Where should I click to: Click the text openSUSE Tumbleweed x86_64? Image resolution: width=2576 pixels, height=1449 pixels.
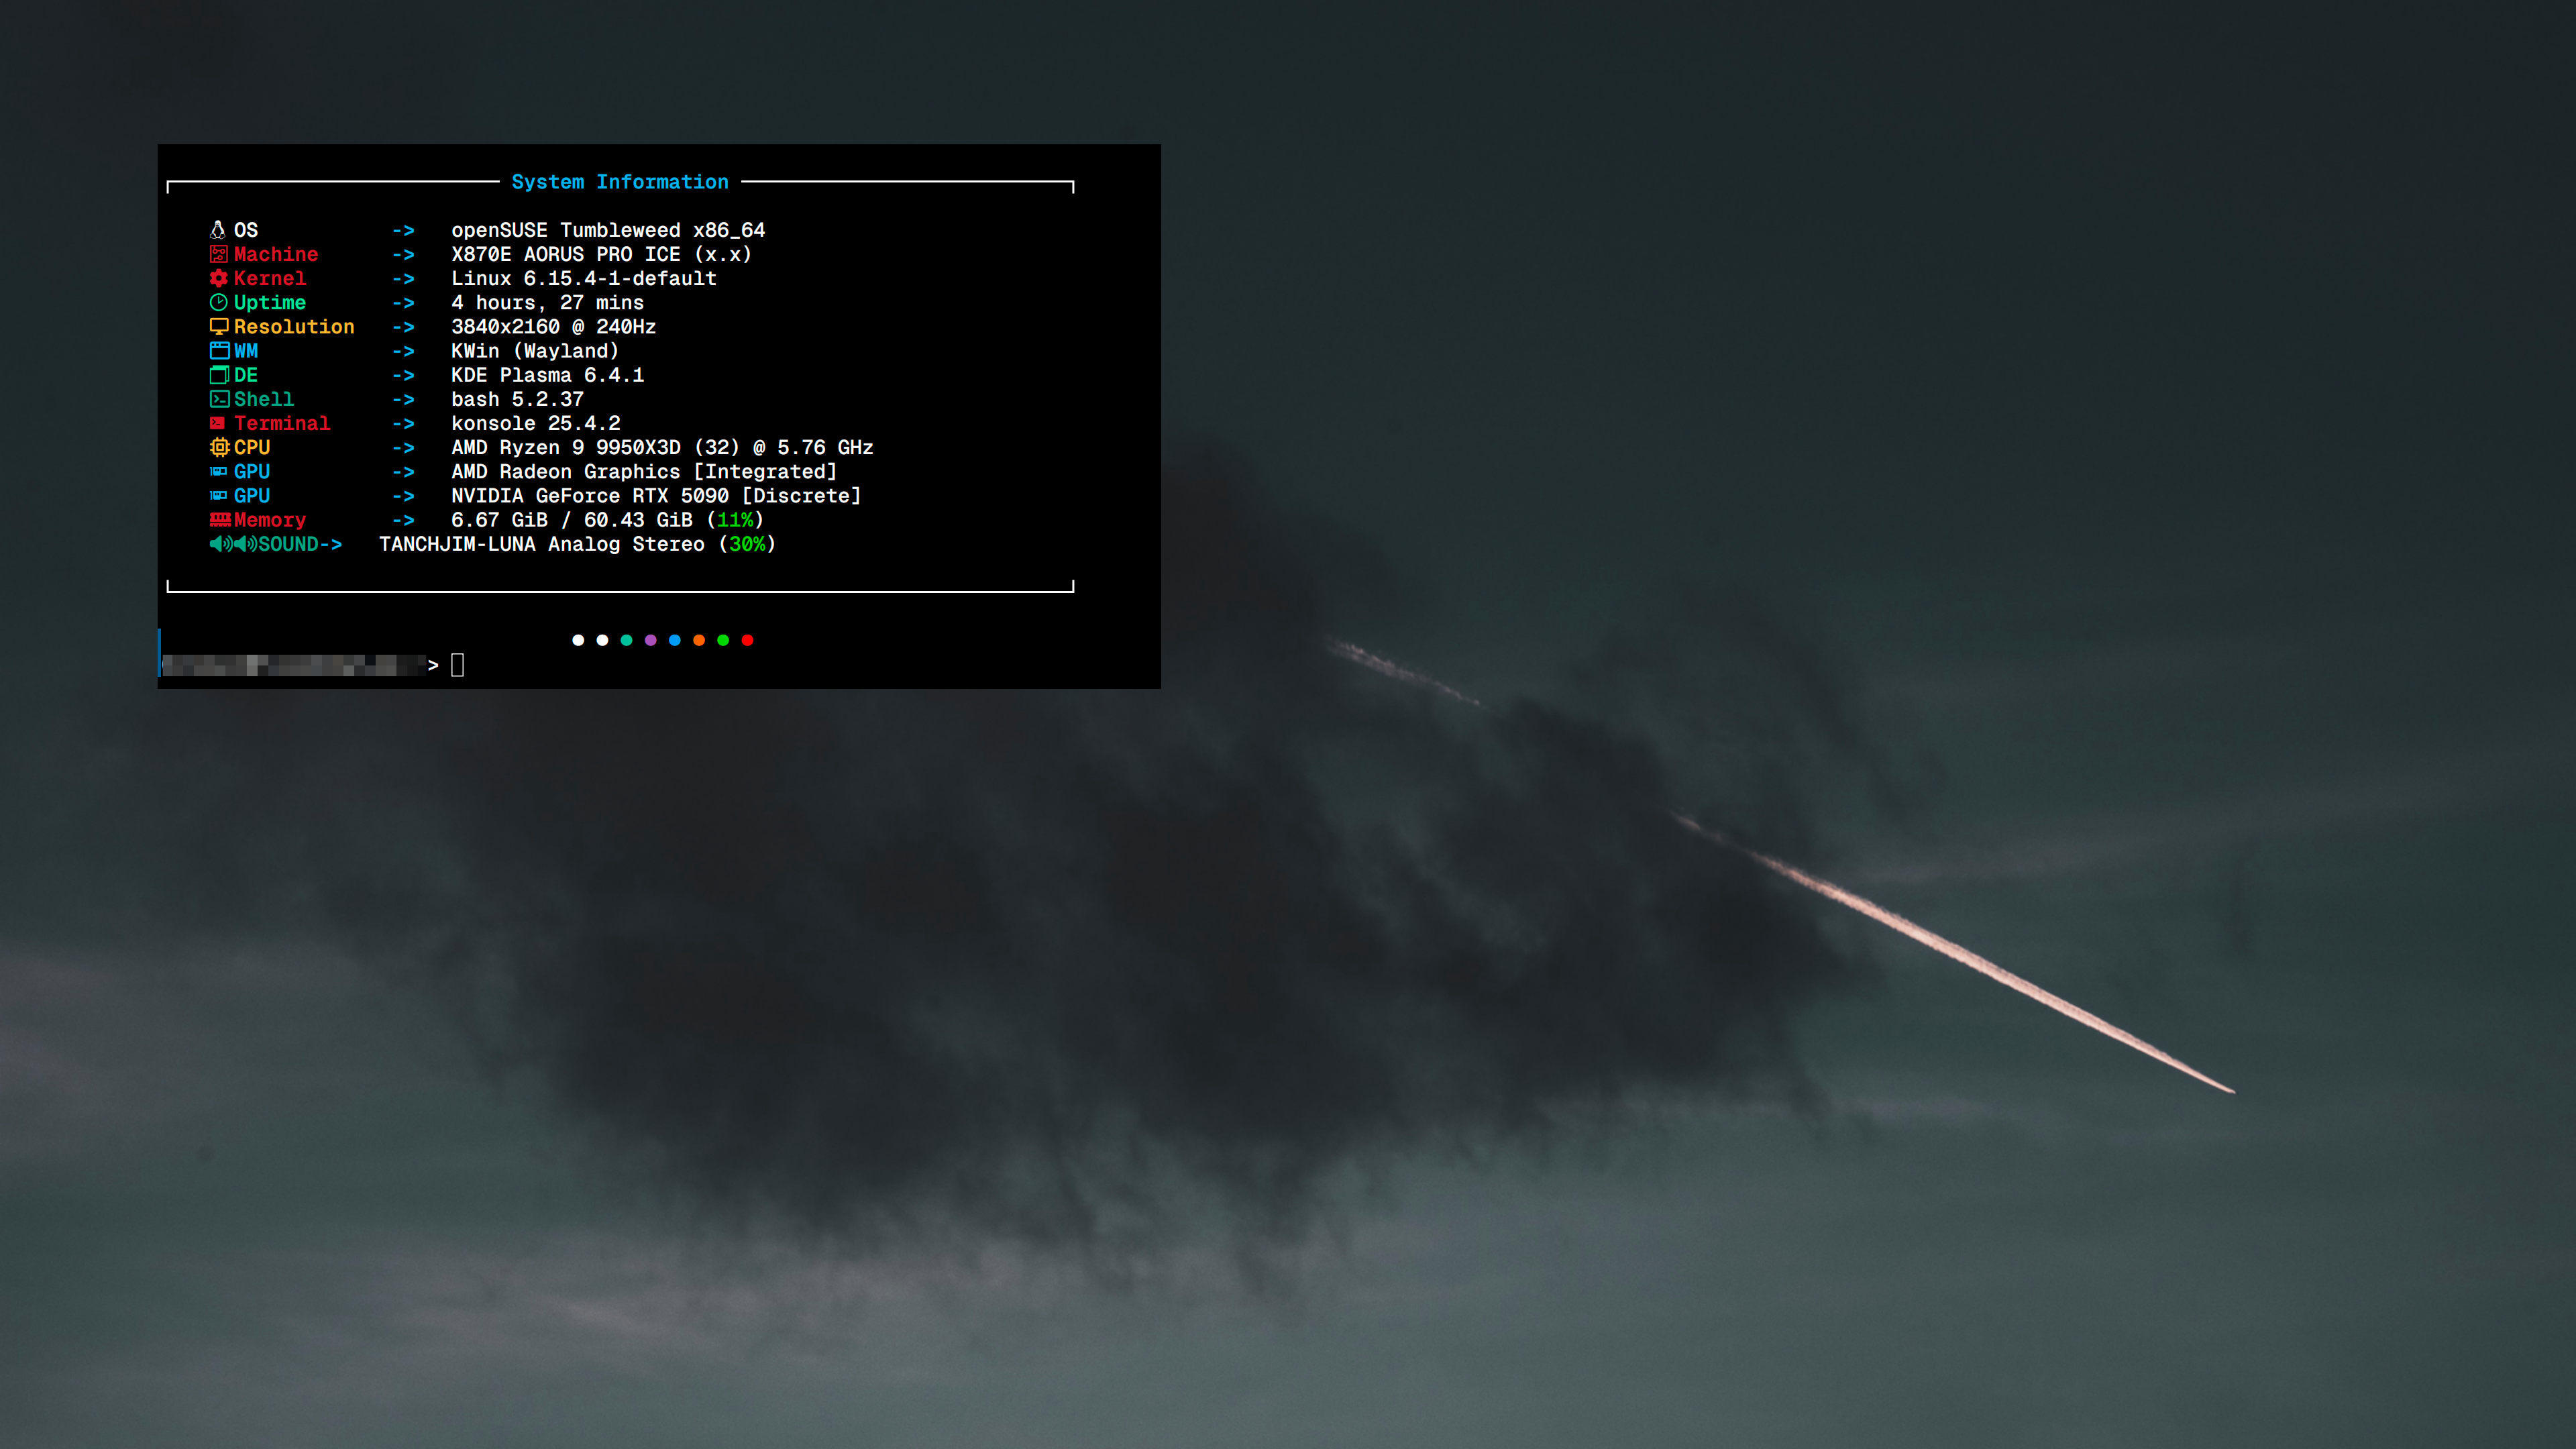tap(608, 230)
